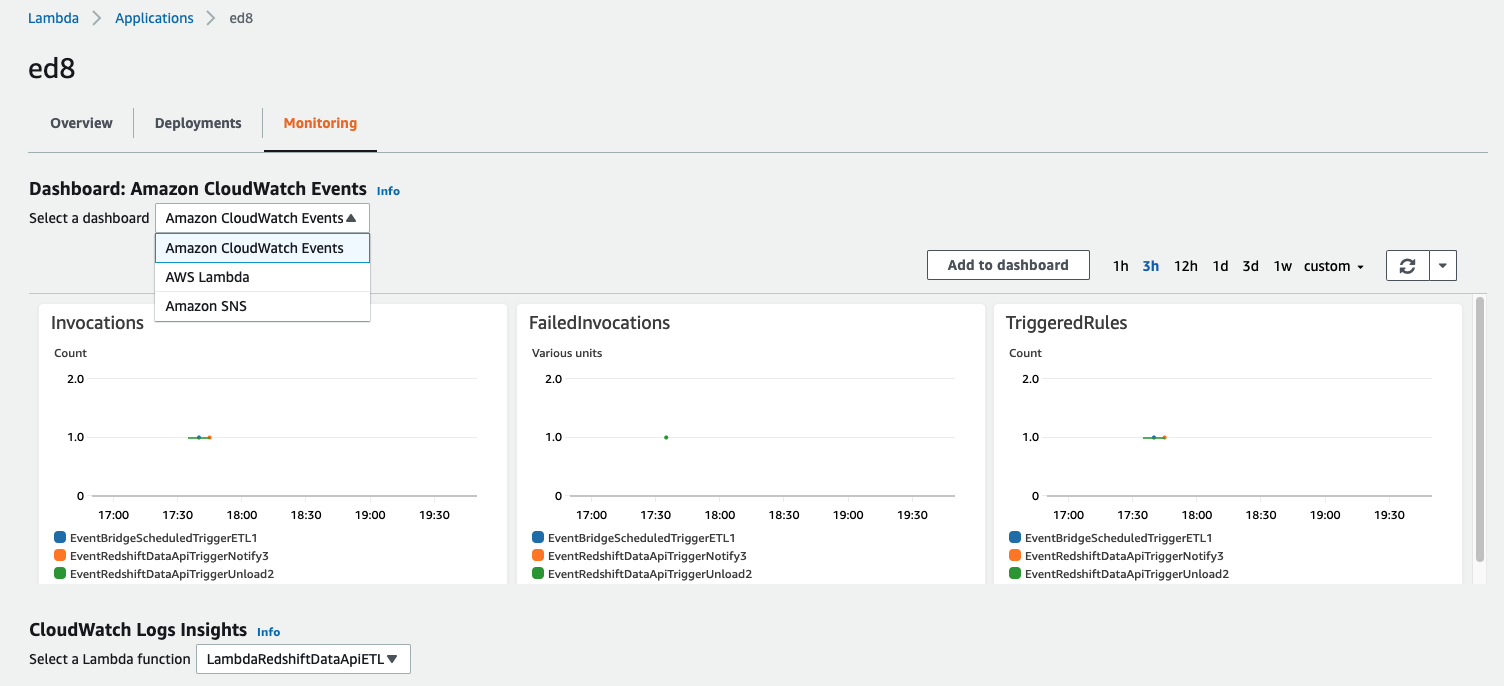This screenshot has height=686, width=1504.
Task: Click the refresh dashboard icon button
Action: tap(1408, 265)
